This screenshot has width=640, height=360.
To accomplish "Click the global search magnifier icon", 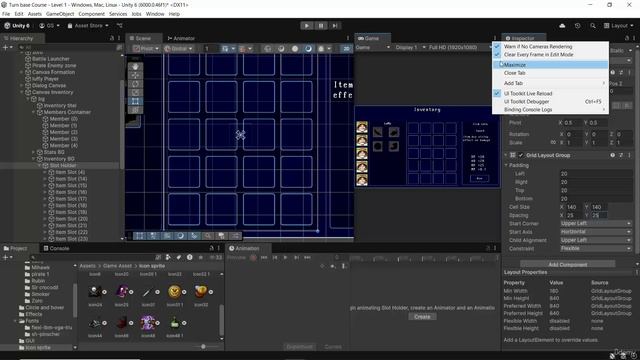I will pyautogui.click(x=593, y=26).
